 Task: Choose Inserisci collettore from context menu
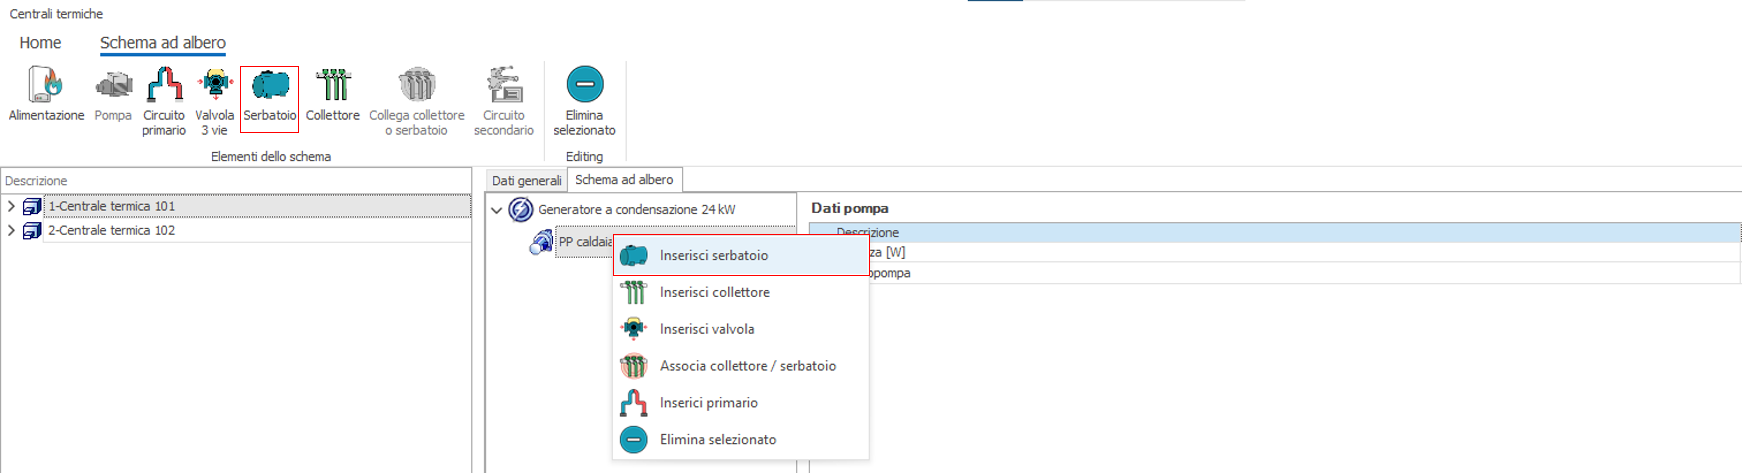[x=714, y=293]
